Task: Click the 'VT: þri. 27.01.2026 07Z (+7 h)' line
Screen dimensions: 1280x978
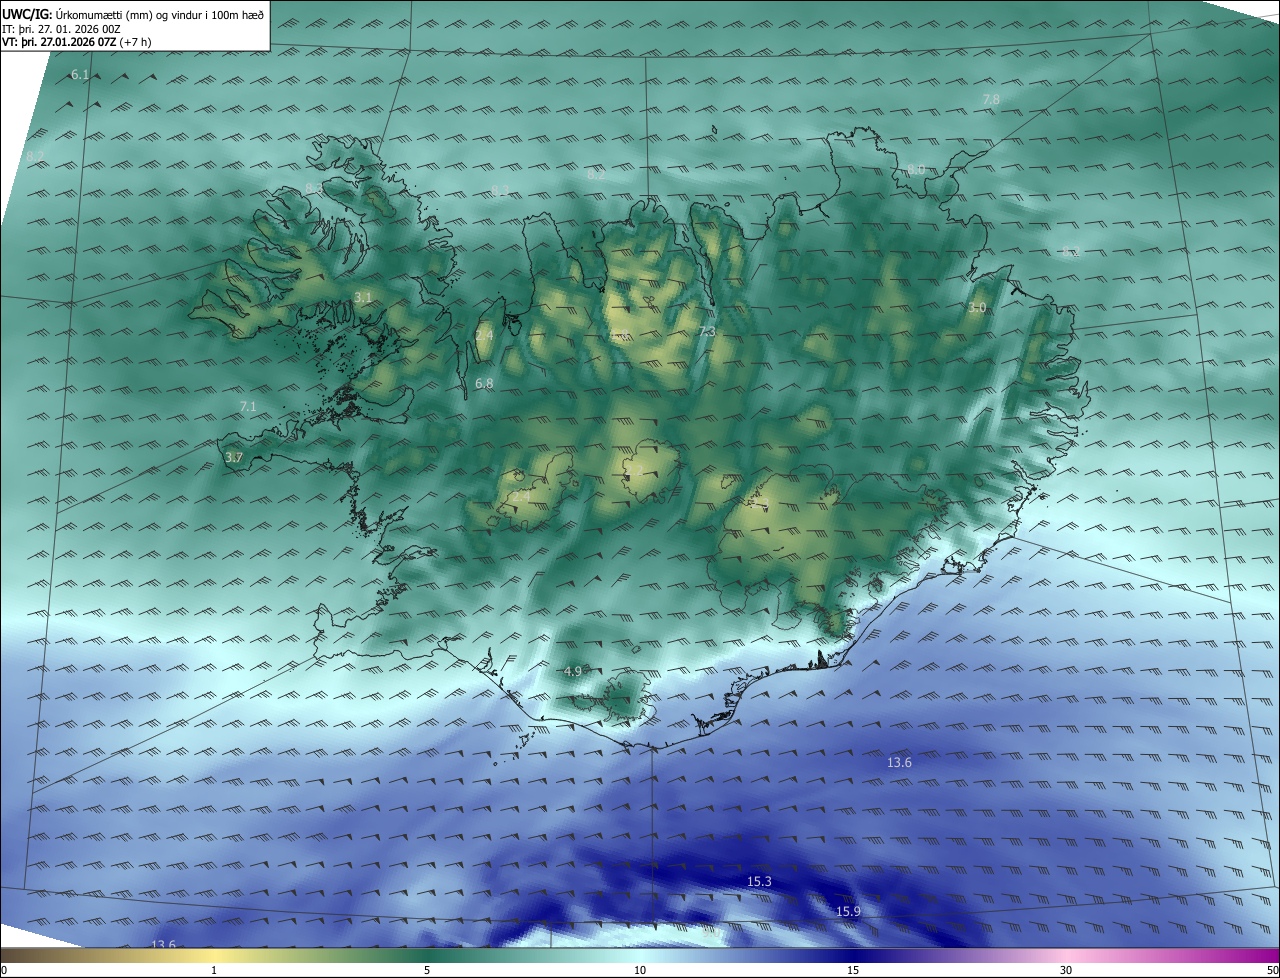Action: [77, 42]
